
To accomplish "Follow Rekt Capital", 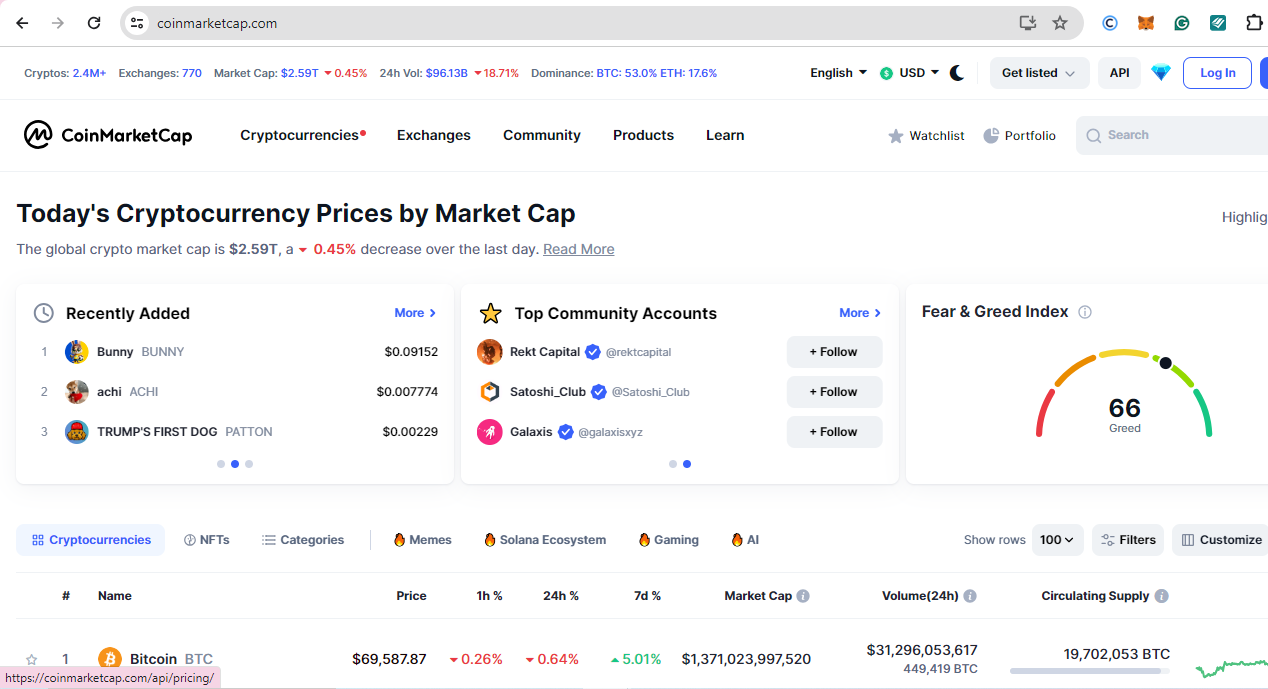I will point(835,352).
